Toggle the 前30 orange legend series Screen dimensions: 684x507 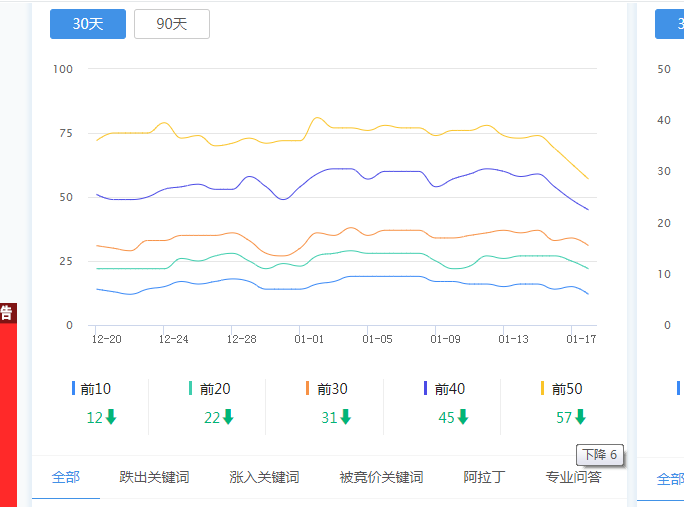pyautogui.click(x=326, y=389)
